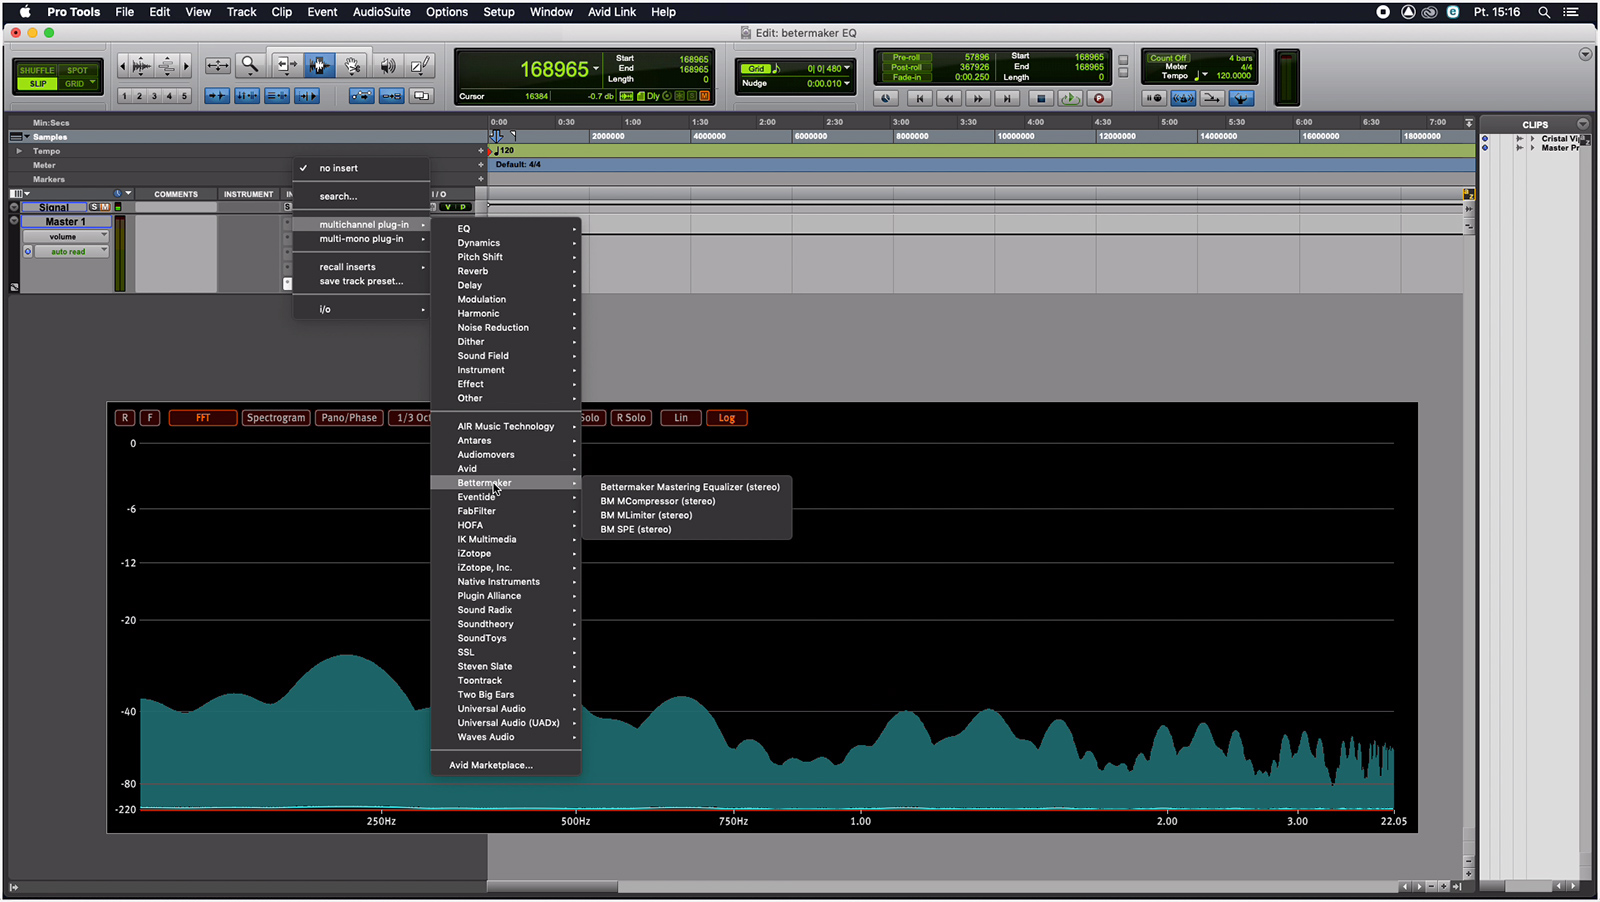Image resolution: width=1600 pixels, height=902 pixels.
Task: Click the Tempo Ruler Enable conductor button
Action: 1241,98
